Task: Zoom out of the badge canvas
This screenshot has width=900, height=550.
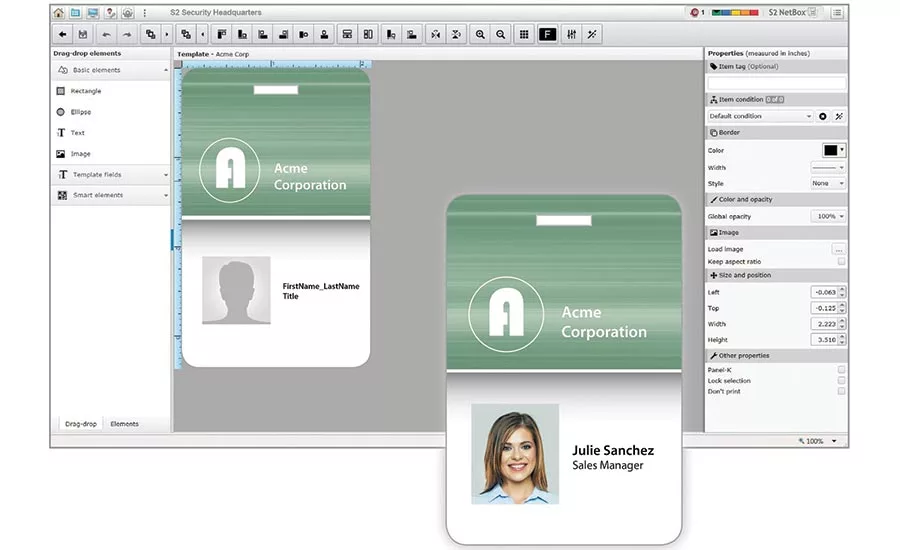Action: (x=501, y=34)
